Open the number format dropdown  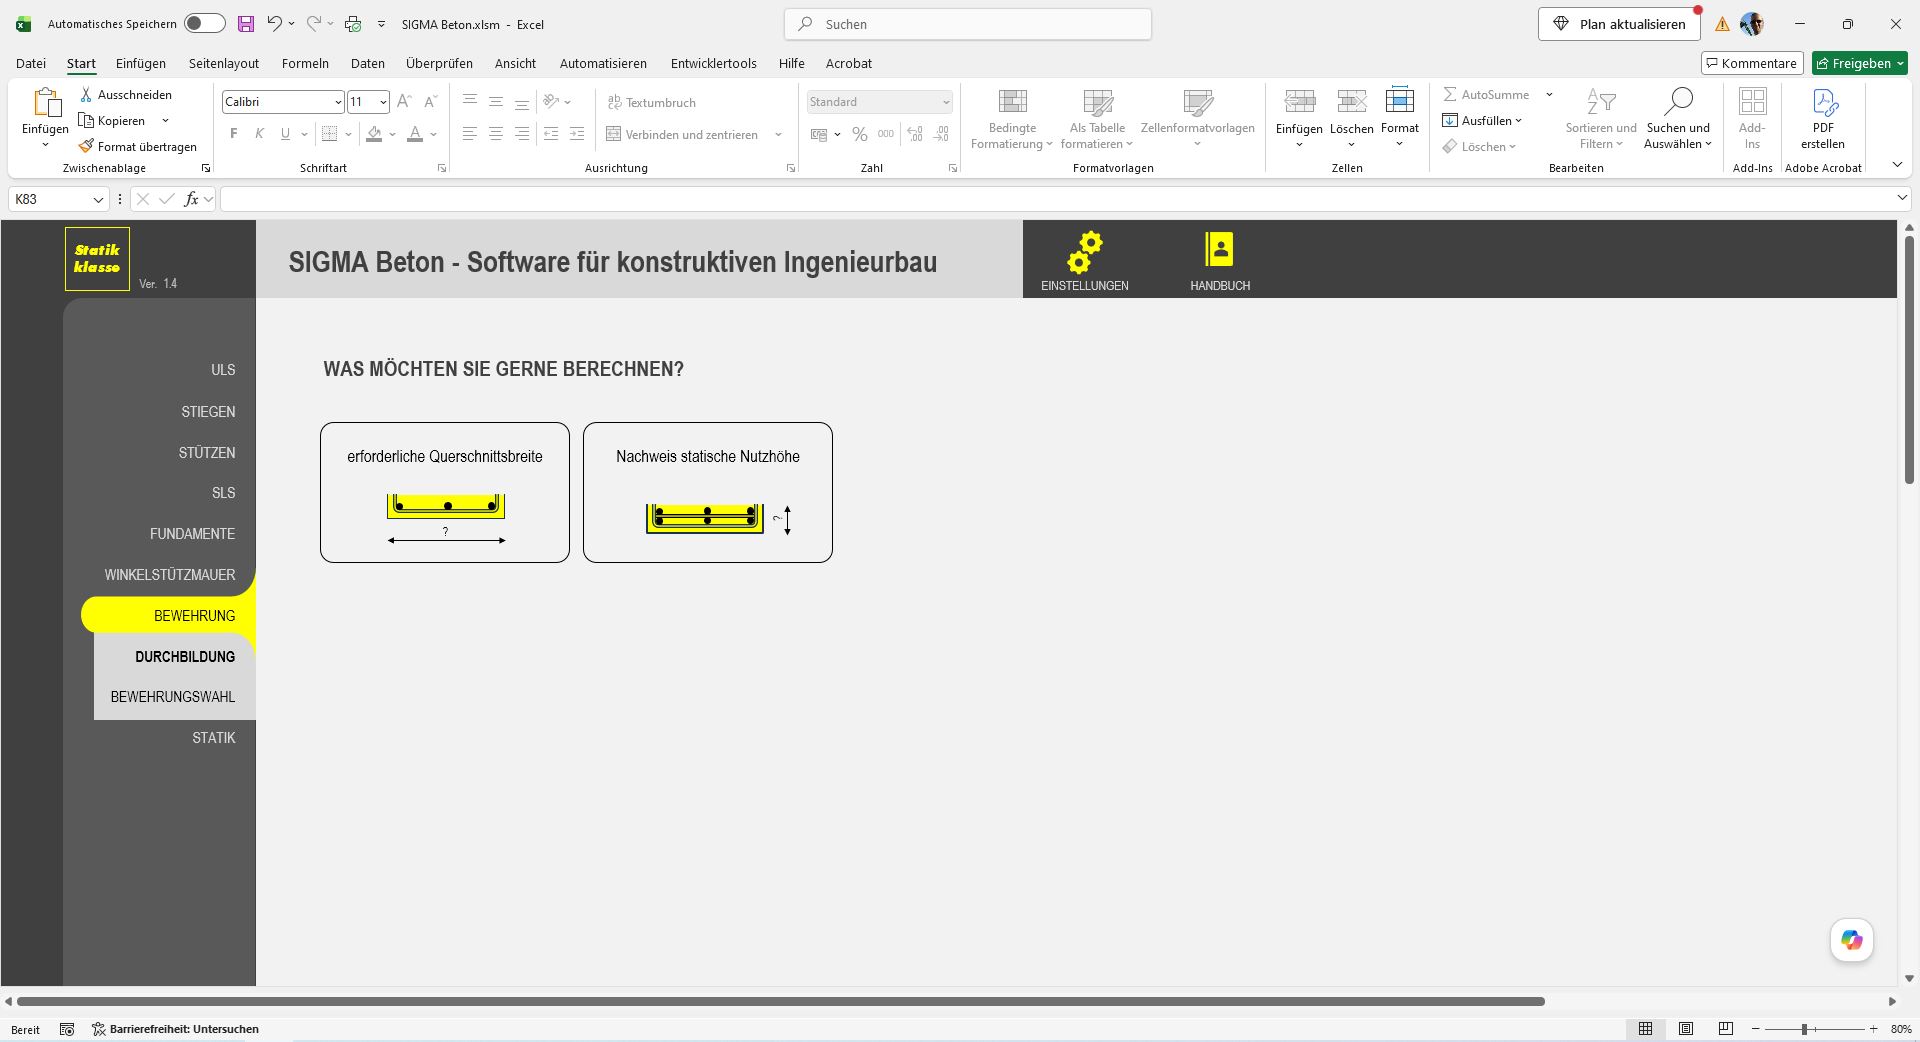click(x=945, y=102)
